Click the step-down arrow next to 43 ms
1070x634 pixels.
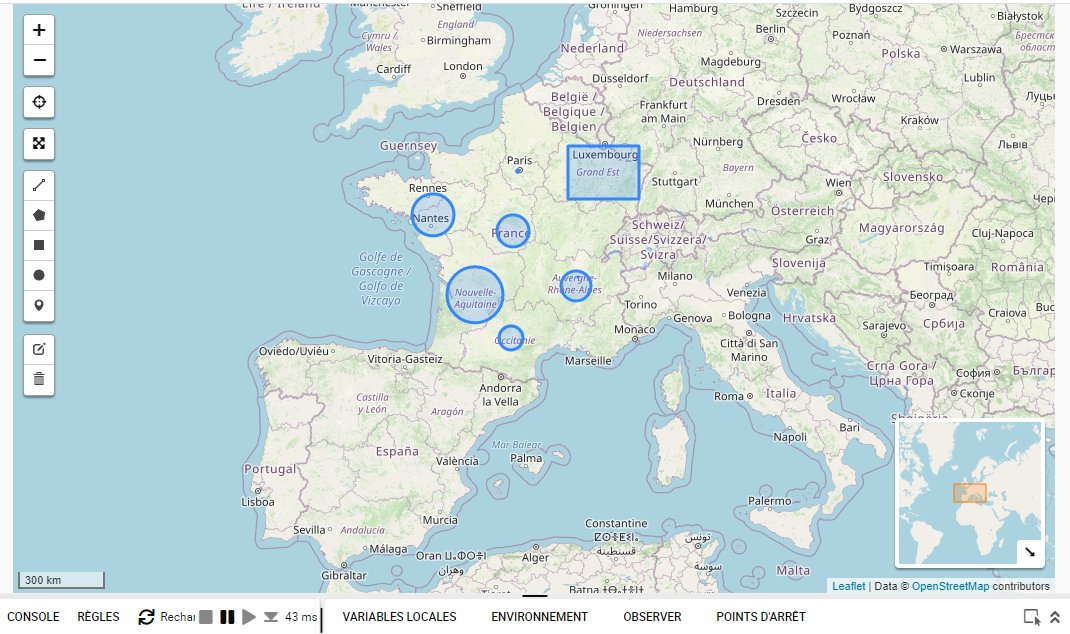point(271,617)
